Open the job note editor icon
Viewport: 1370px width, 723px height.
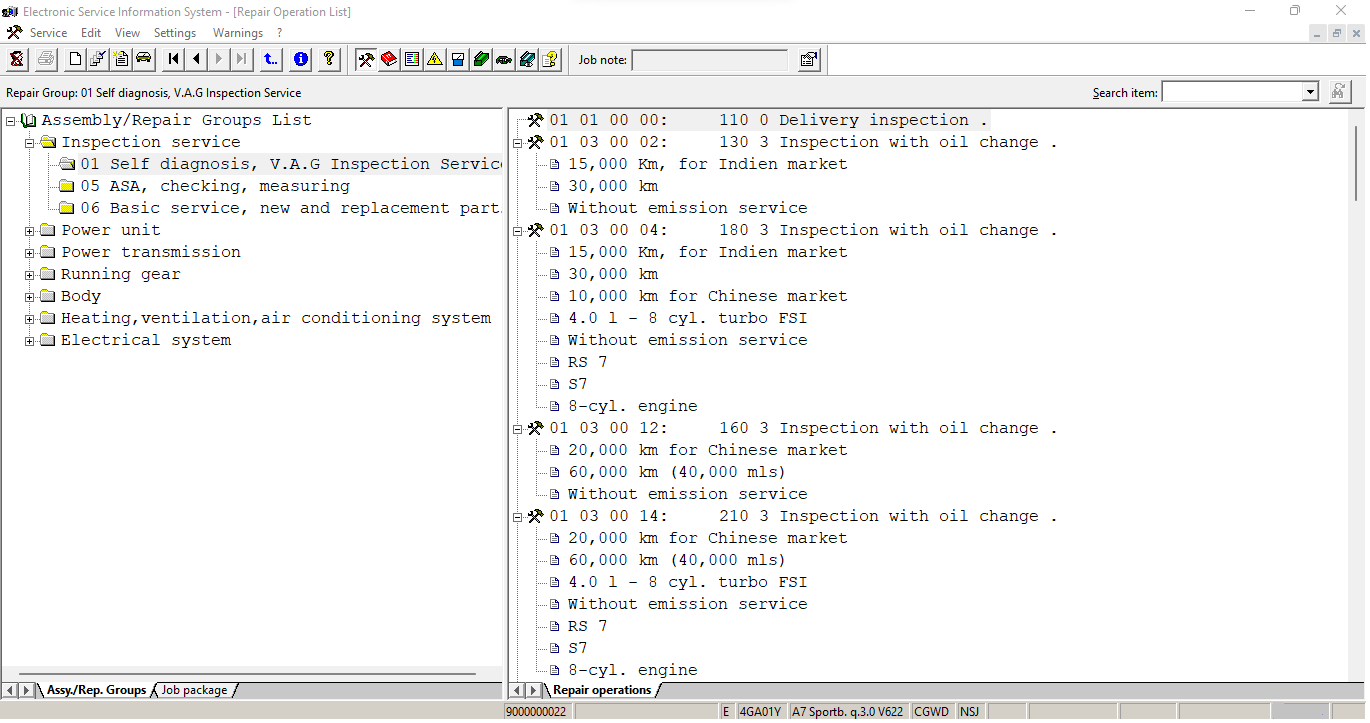(808, 59)
